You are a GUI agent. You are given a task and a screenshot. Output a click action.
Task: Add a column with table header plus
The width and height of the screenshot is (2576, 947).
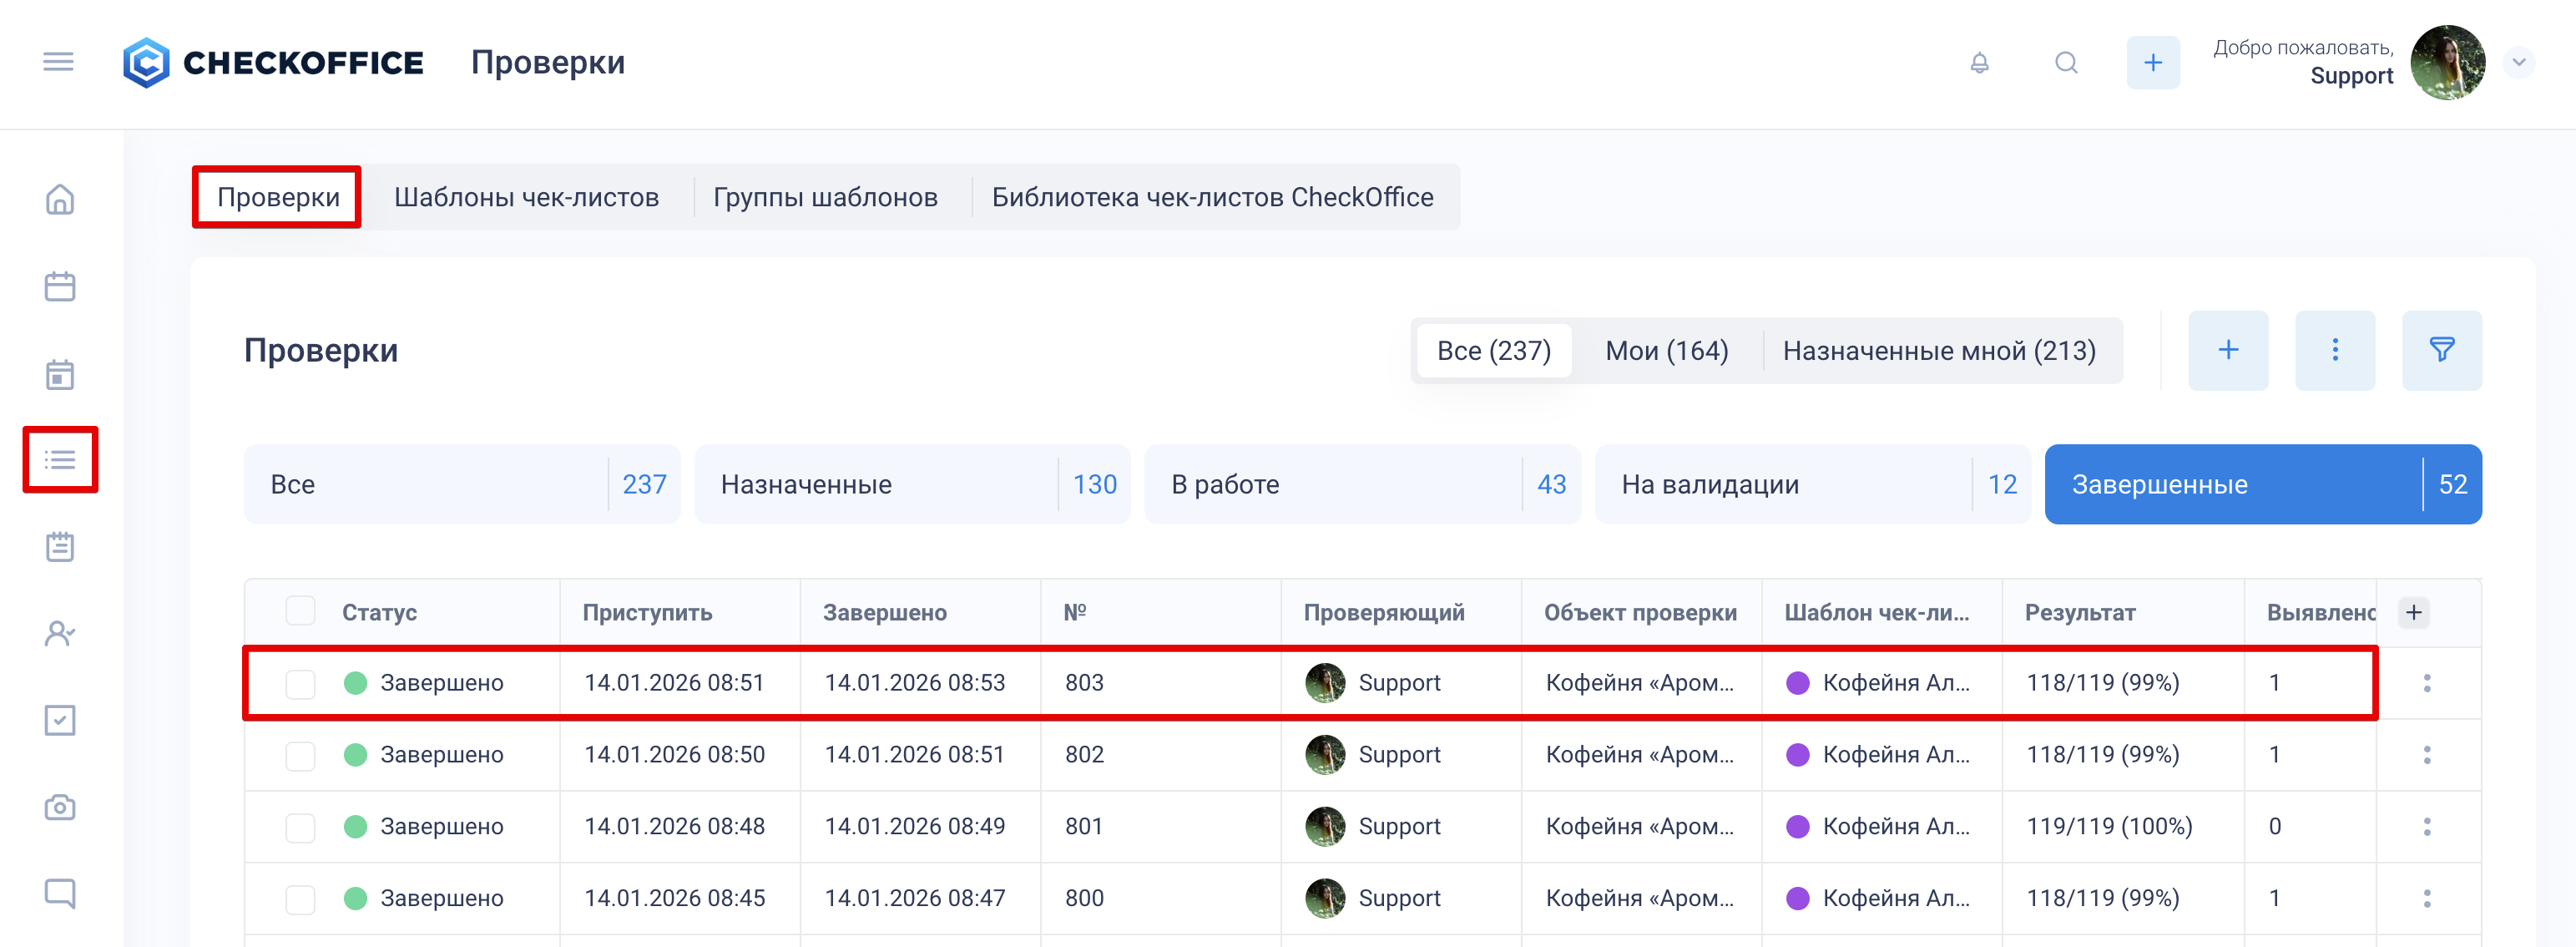pyautogui.click(x=2413, y=612)
